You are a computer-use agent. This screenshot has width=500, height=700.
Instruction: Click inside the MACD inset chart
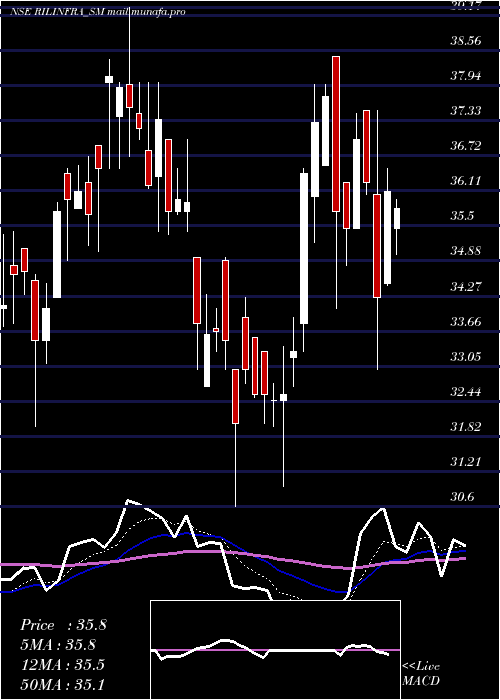pos(275,650)
